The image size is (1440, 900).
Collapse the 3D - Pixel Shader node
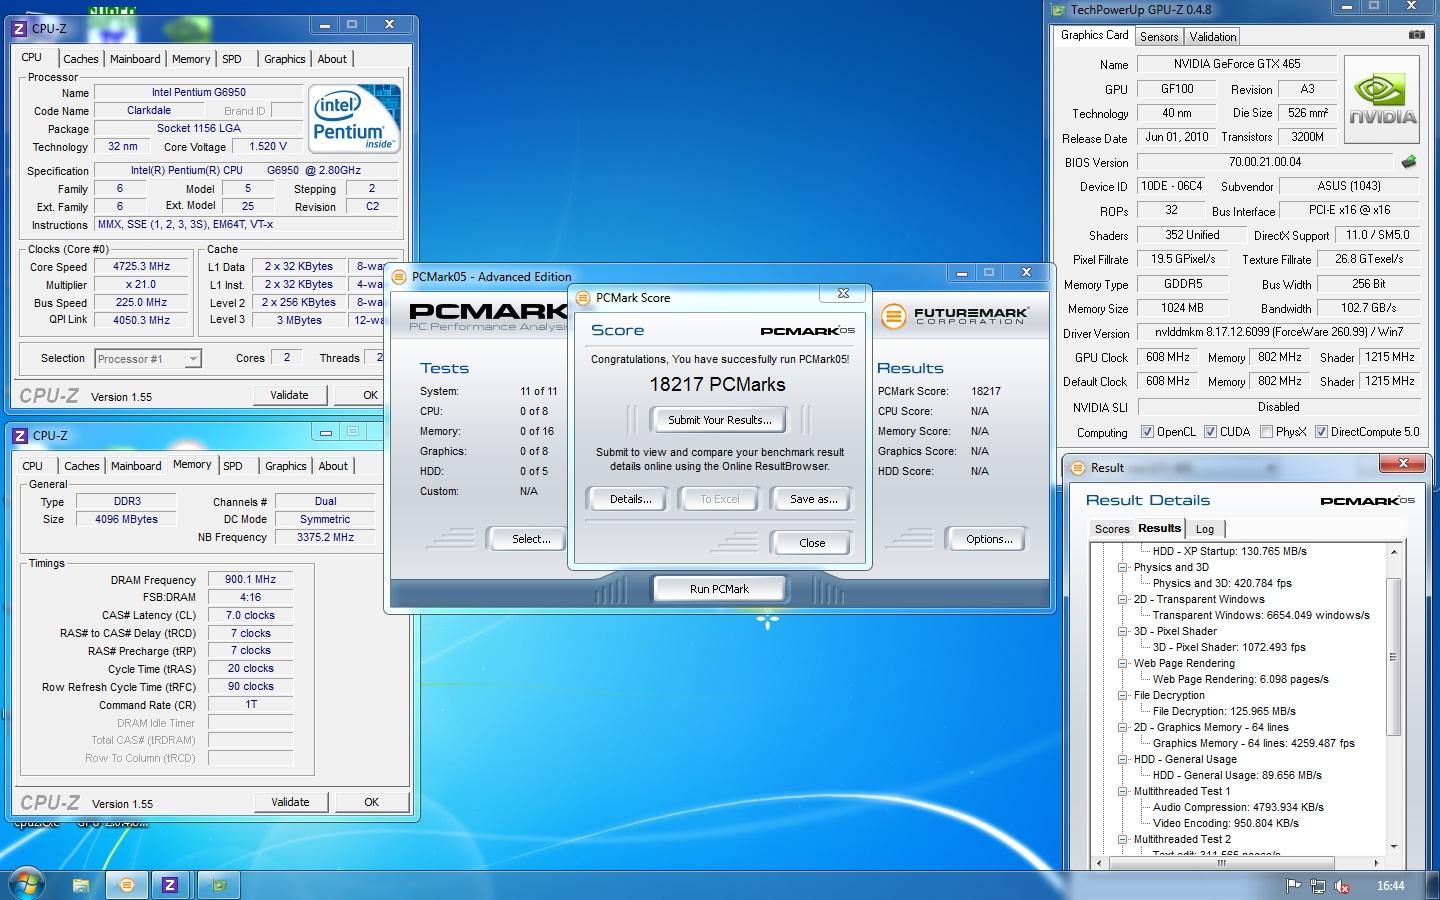[x=1122, y=631]
